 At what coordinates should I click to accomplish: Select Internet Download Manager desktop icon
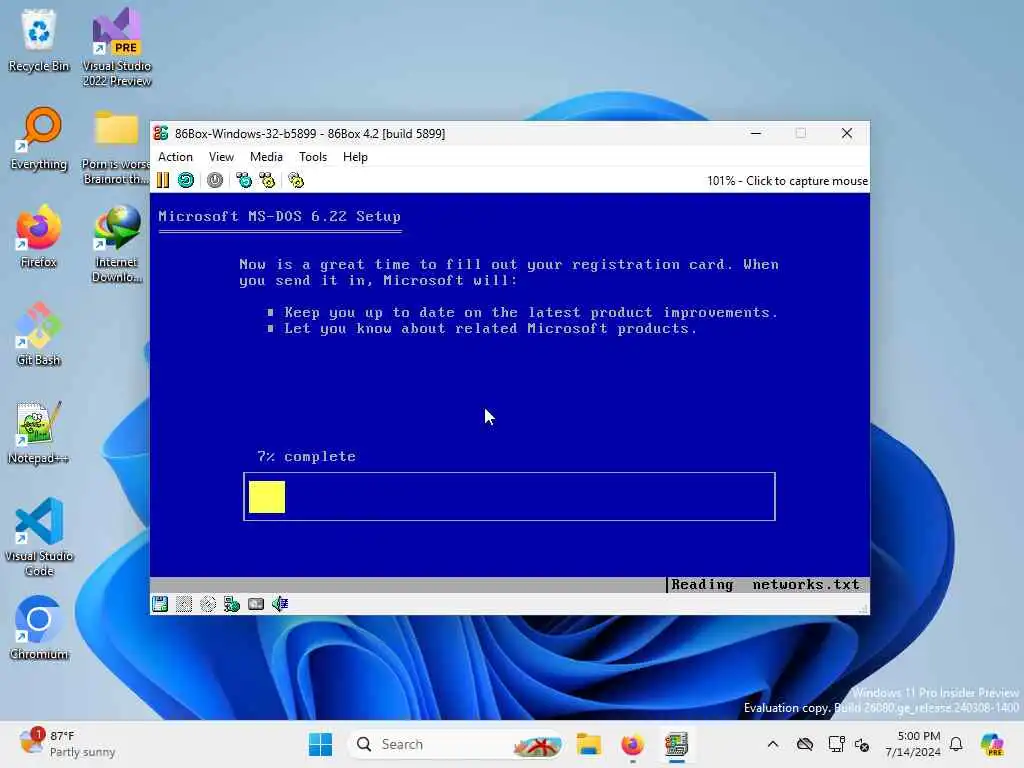click(x=117, y=244)
